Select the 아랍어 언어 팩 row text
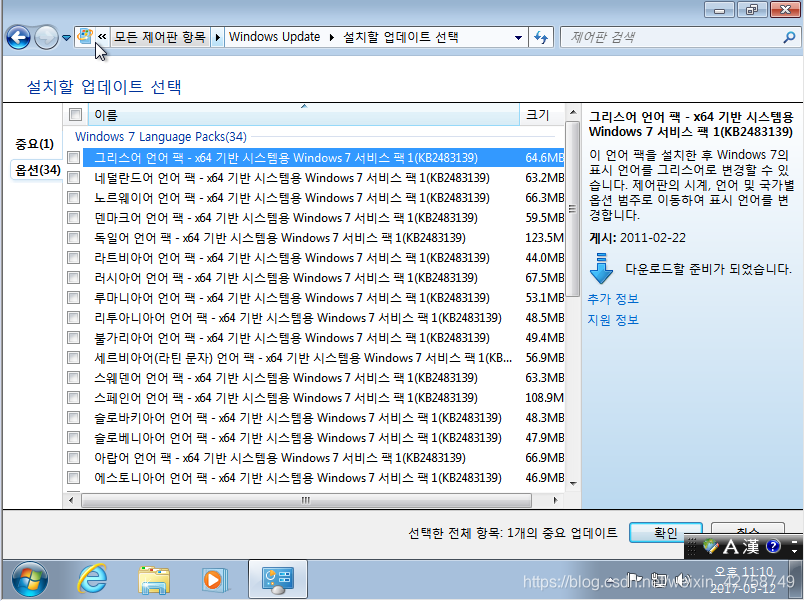The height and width of the screenshot is (601, 805). pos(280,458)
